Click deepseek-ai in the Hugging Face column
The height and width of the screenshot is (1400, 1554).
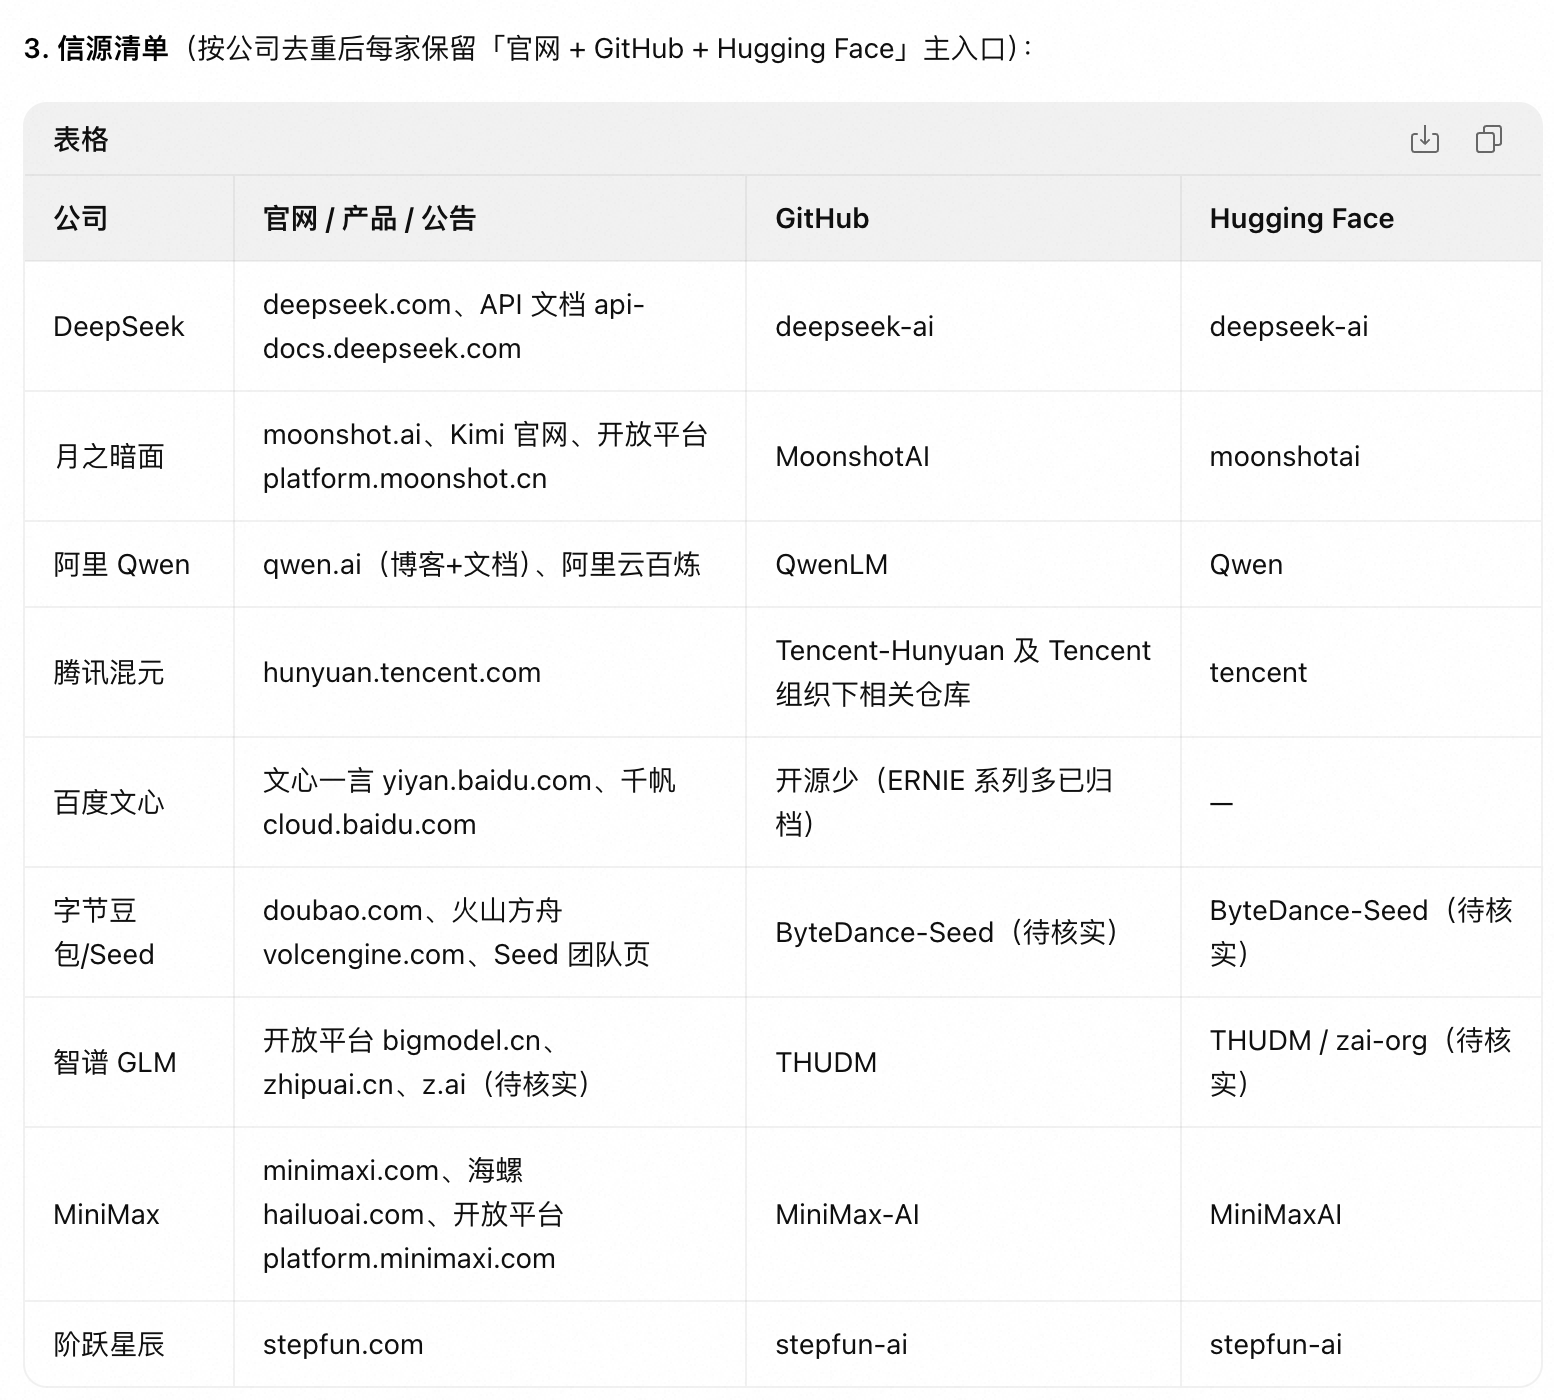pyautogui.click(x=1289, y=327)
